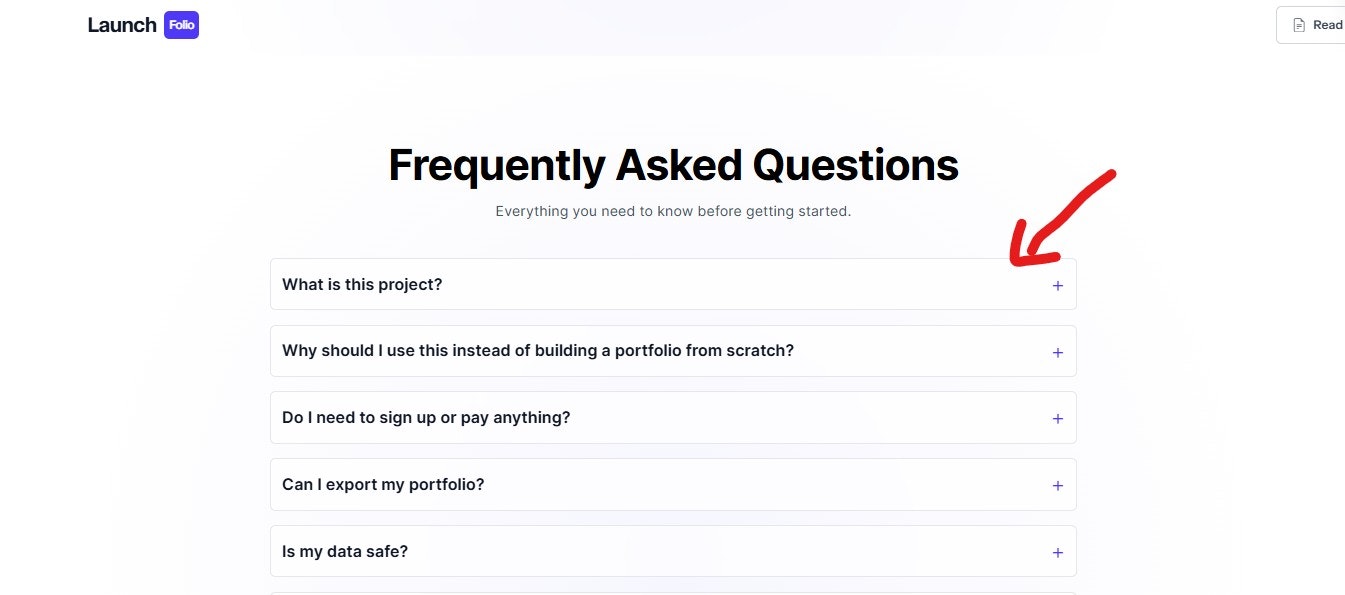
Task: Click the Read button label text
Action: 1327,25
